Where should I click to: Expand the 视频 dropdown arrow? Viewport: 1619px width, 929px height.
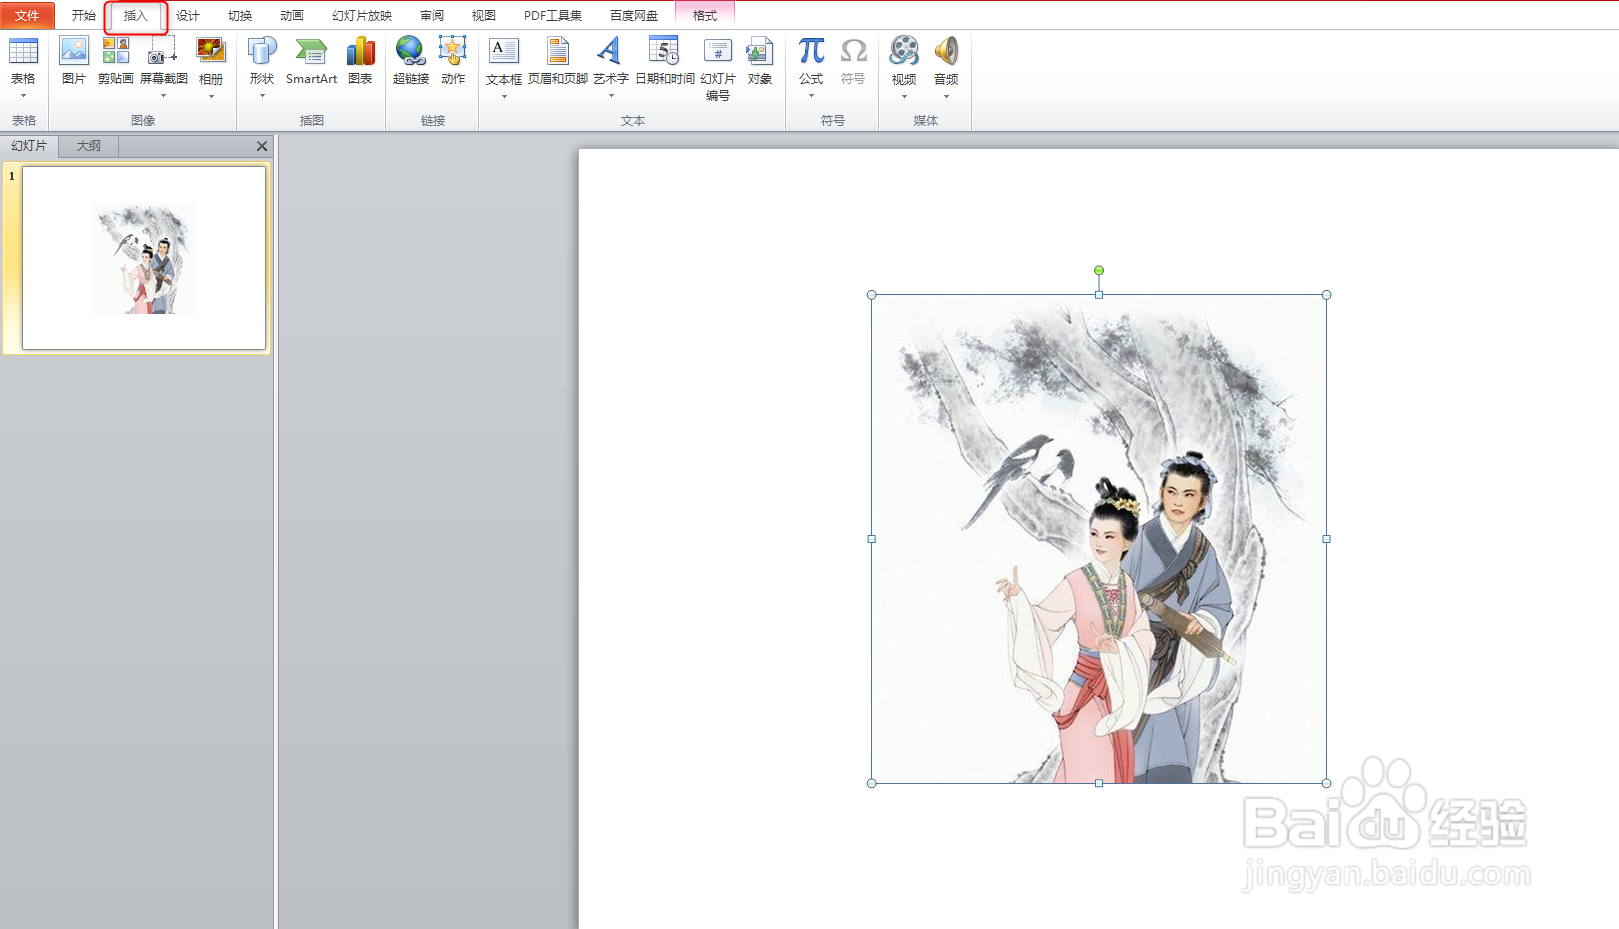pyautogui.click(x=904, y=96)
